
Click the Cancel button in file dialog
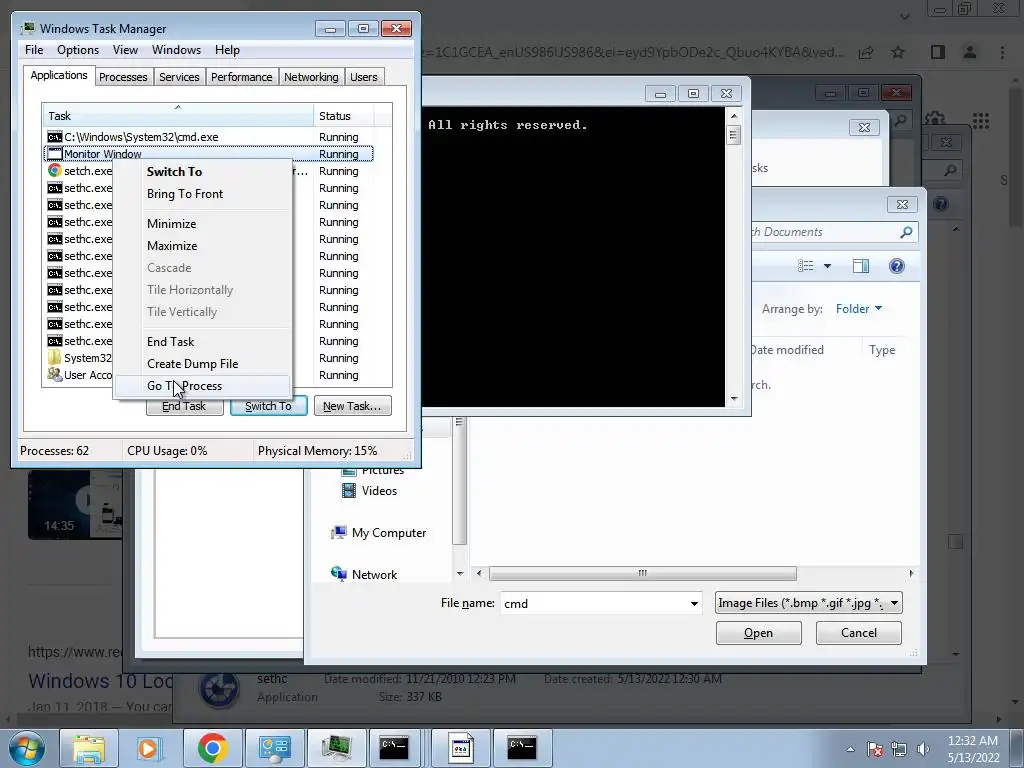(859, 633)
